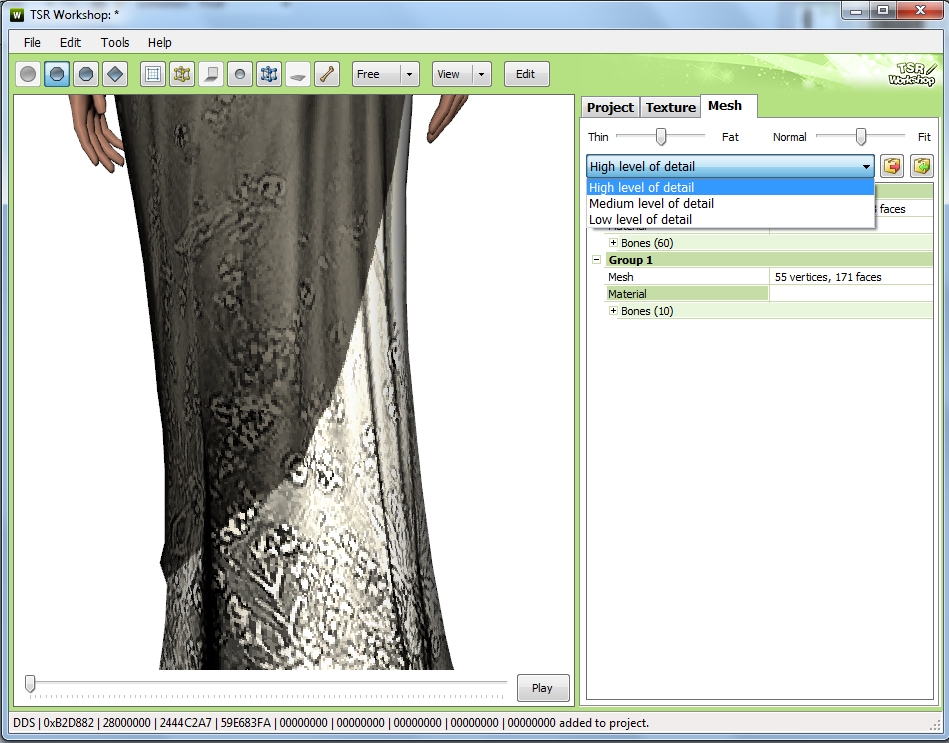This screenshot has height=743, width=949.
Task: Open the Tools menu
Action: click(115, 43)
